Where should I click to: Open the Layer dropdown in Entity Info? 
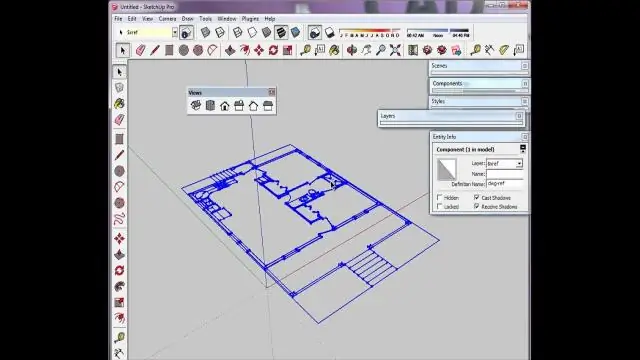click(x=519, y=163)
